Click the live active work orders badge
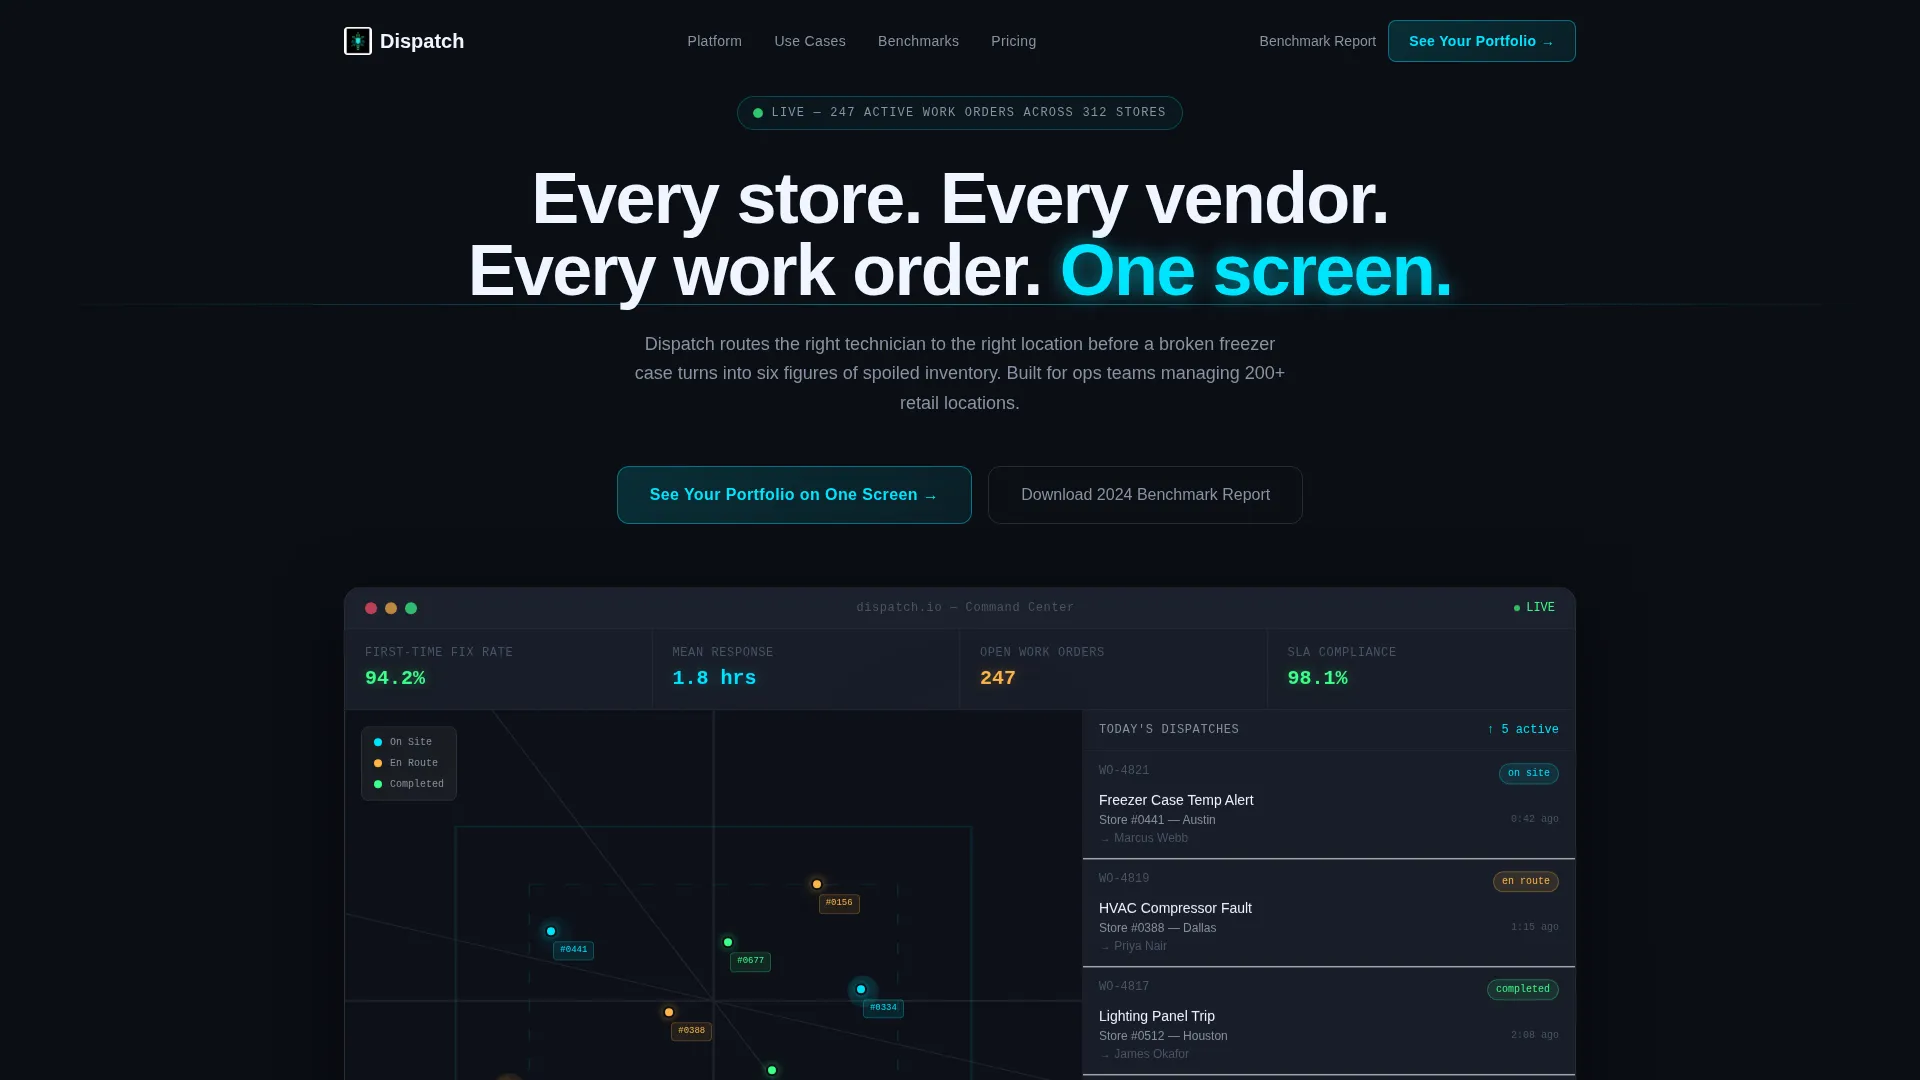This screenshot has width=1920, height=1080. 960,113
